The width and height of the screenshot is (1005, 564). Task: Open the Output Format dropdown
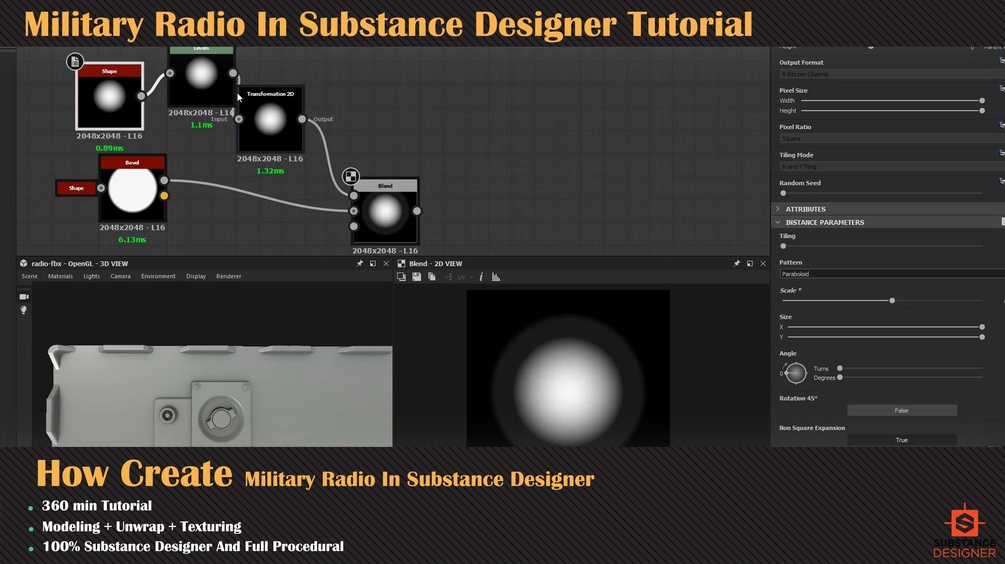tap(892, 74)
